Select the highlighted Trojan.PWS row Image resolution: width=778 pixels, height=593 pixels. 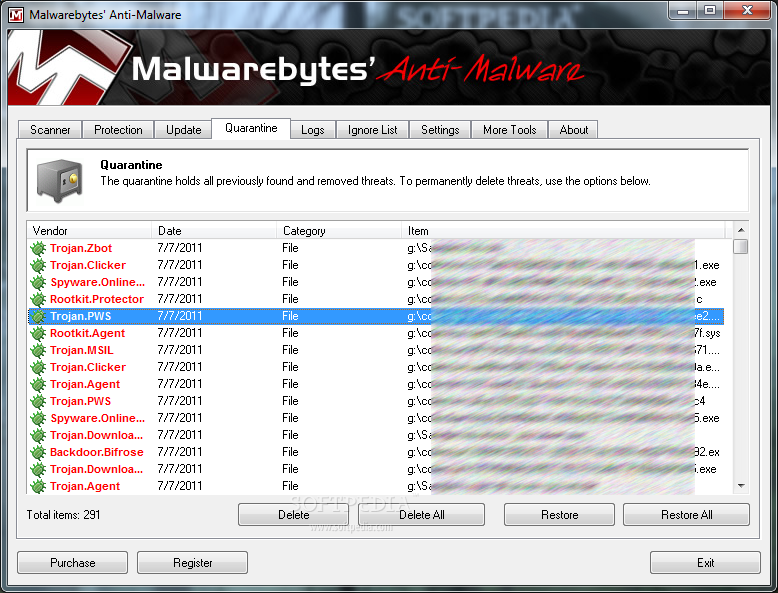376,316
